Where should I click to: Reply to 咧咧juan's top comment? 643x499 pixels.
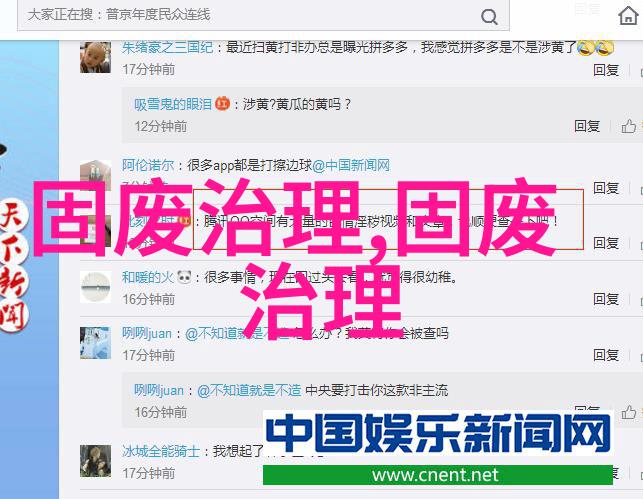click(x=606, y=355)
